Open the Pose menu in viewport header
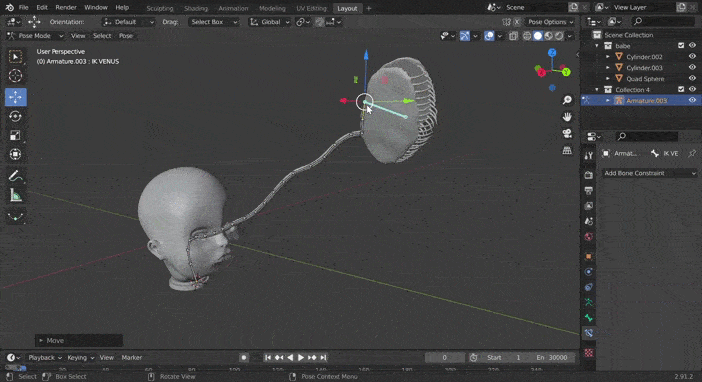Screen dimensions: 702x382 tap(126, 36)
